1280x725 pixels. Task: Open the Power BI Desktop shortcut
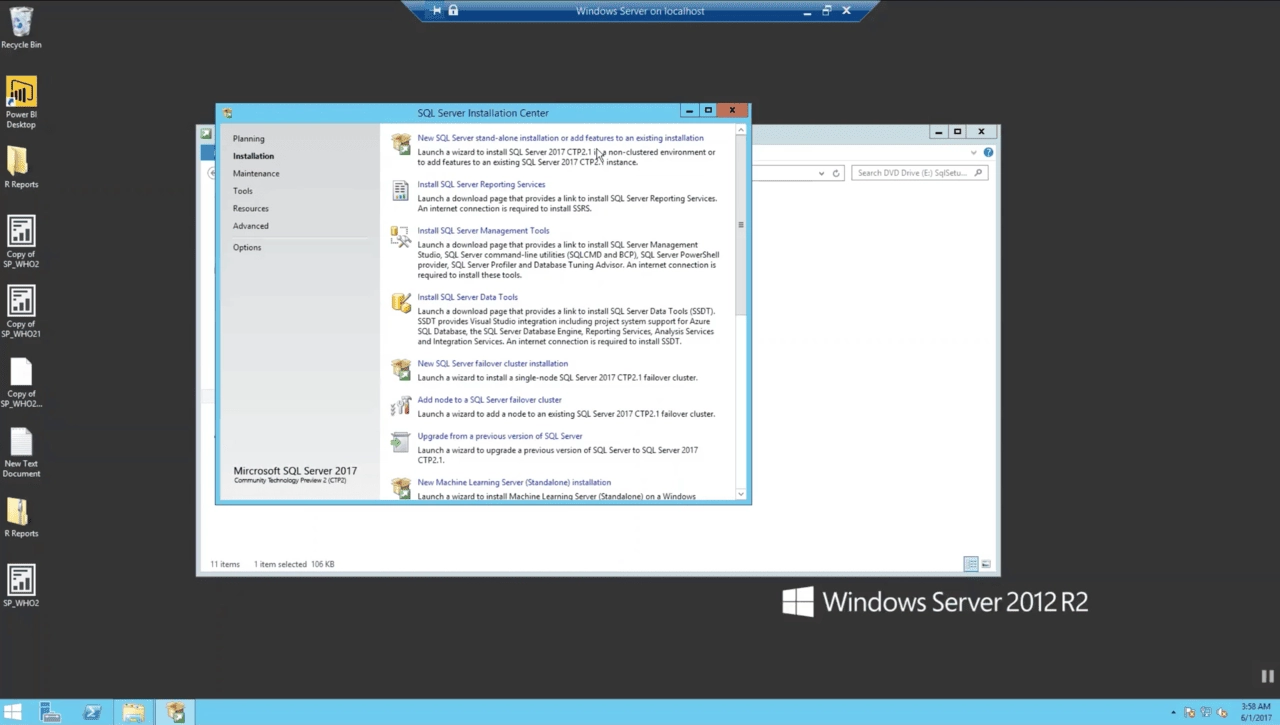point(21,102)
